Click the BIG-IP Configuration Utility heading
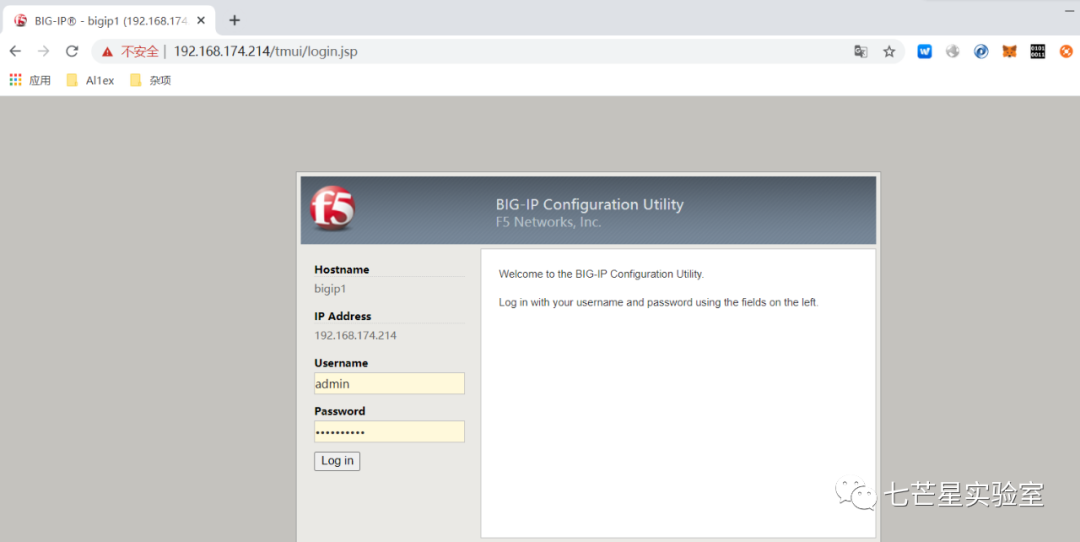Viewport: 1080px width, 542px height. click(x=590, y=205)
